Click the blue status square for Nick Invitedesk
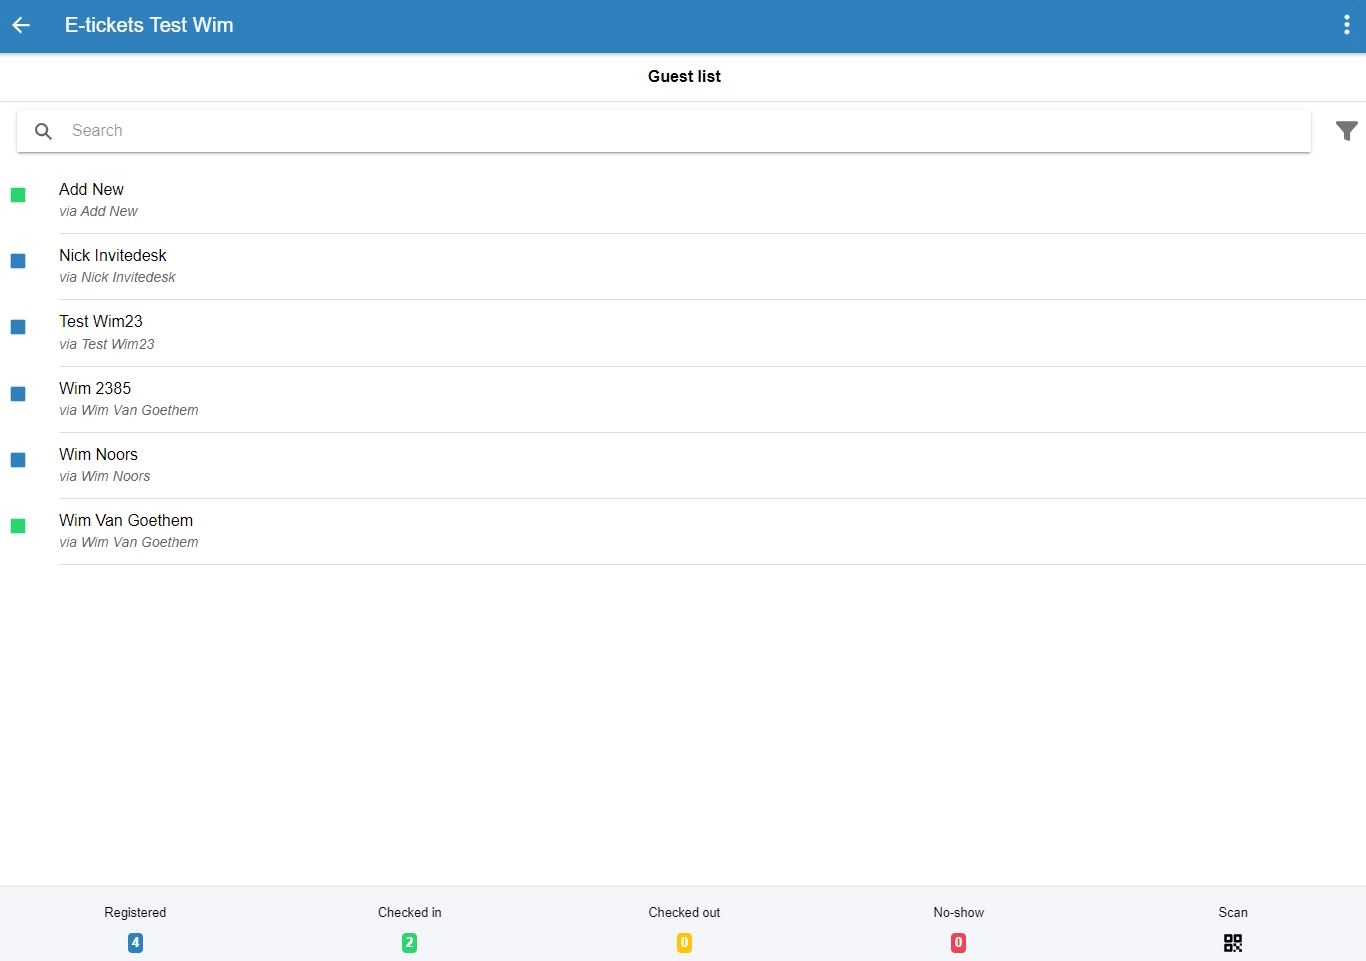Screen dimensions: 1366x961 [x=18, y=261]
